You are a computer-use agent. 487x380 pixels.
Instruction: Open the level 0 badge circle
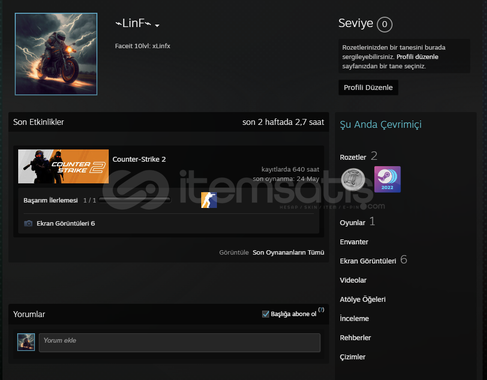[x=384, y=24]
